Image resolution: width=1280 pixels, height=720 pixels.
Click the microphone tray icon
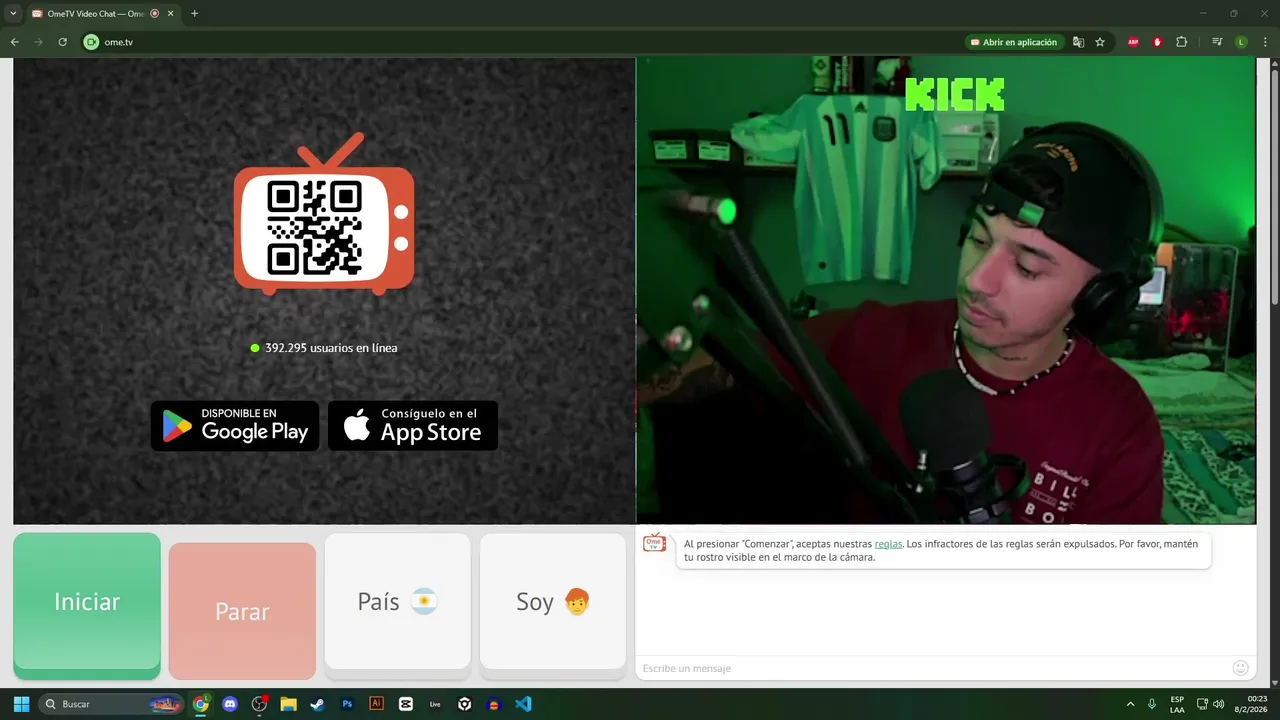click(1153, 704)
